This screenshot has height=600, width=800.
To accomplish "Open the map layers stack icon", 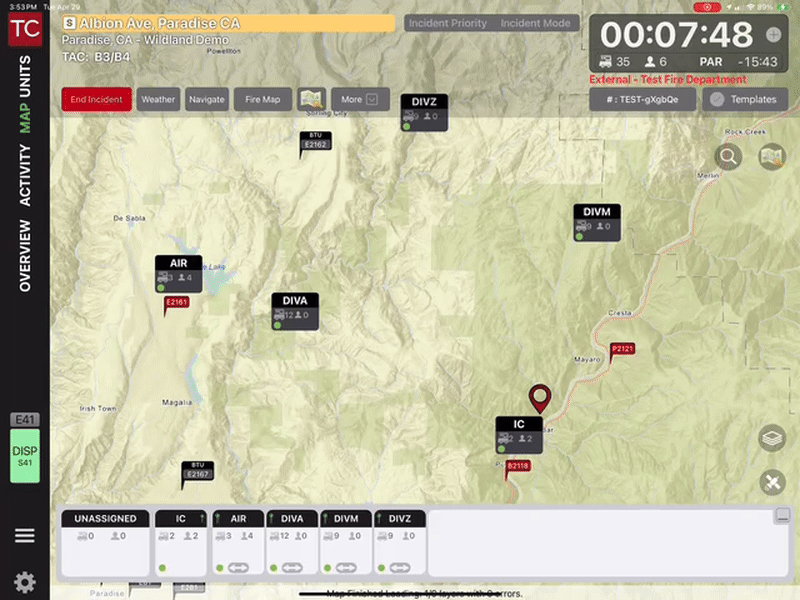I will click(x=771, y=438).
